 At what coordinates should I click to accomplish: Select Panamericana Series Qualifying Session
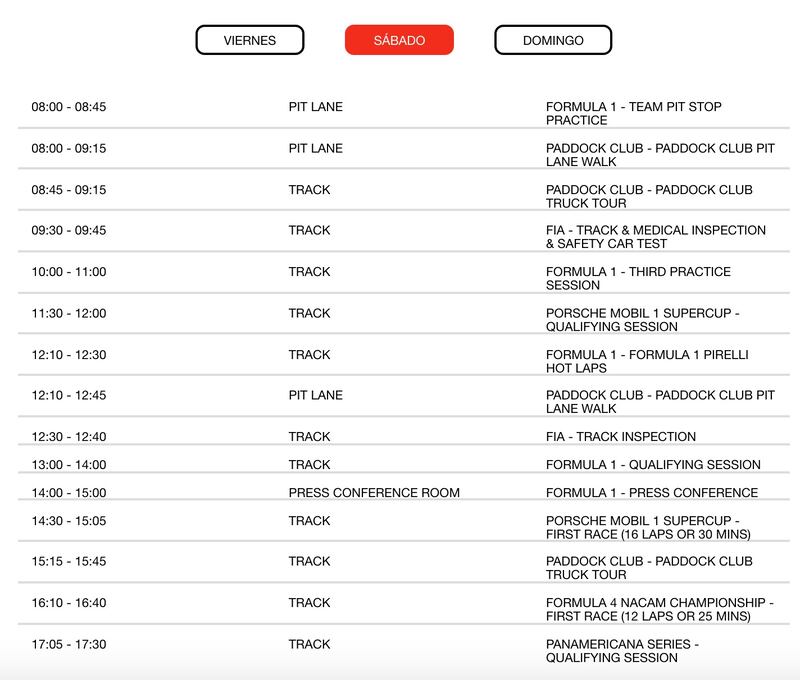[x=622, y=651]
